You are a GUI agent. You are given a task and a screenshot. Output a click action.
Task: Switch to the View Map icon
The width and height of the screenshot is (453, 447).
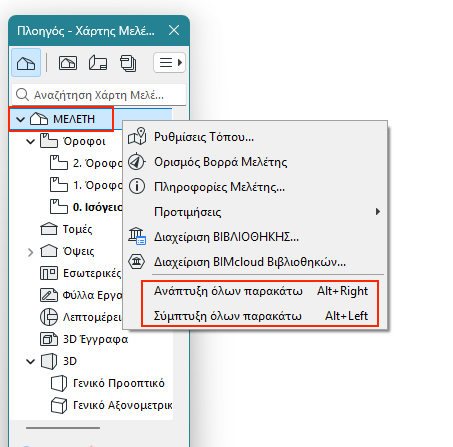68,63
